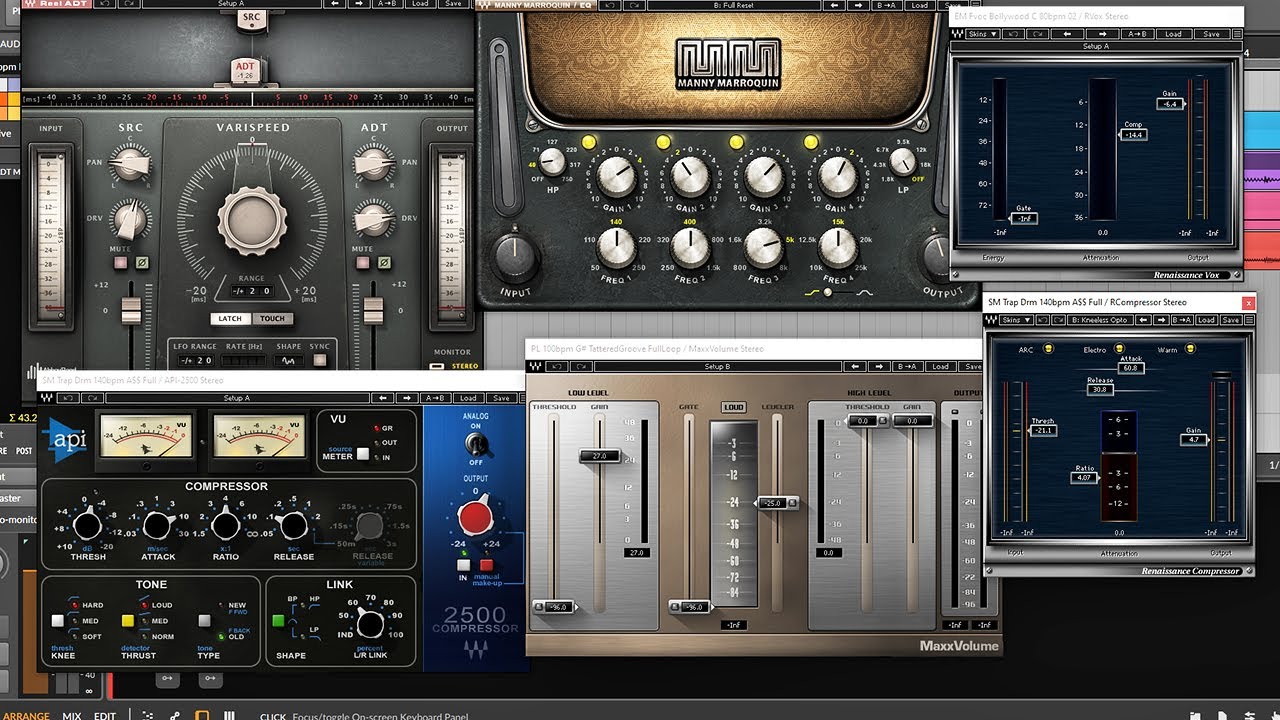Click the LOUD button in MaxxVolume
The image size is (1280, 720).
click(x=733, y=407)
